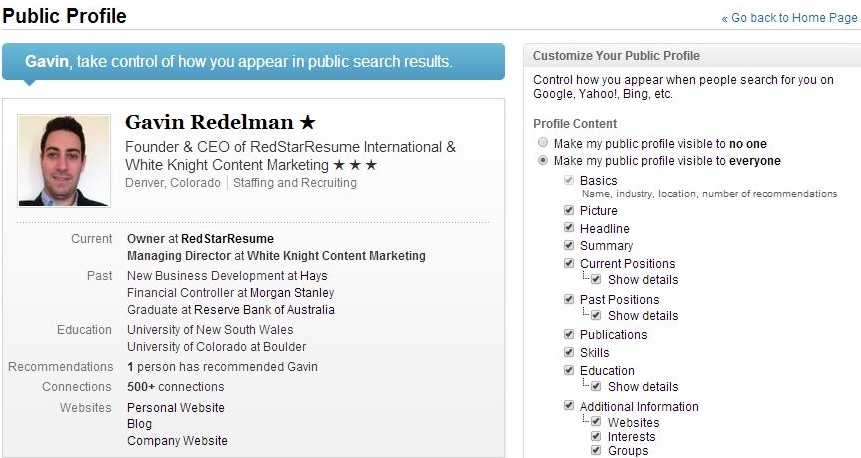Go back to Home Page link
This screenshot has width=861, height=458.
[x=789, y=18]
